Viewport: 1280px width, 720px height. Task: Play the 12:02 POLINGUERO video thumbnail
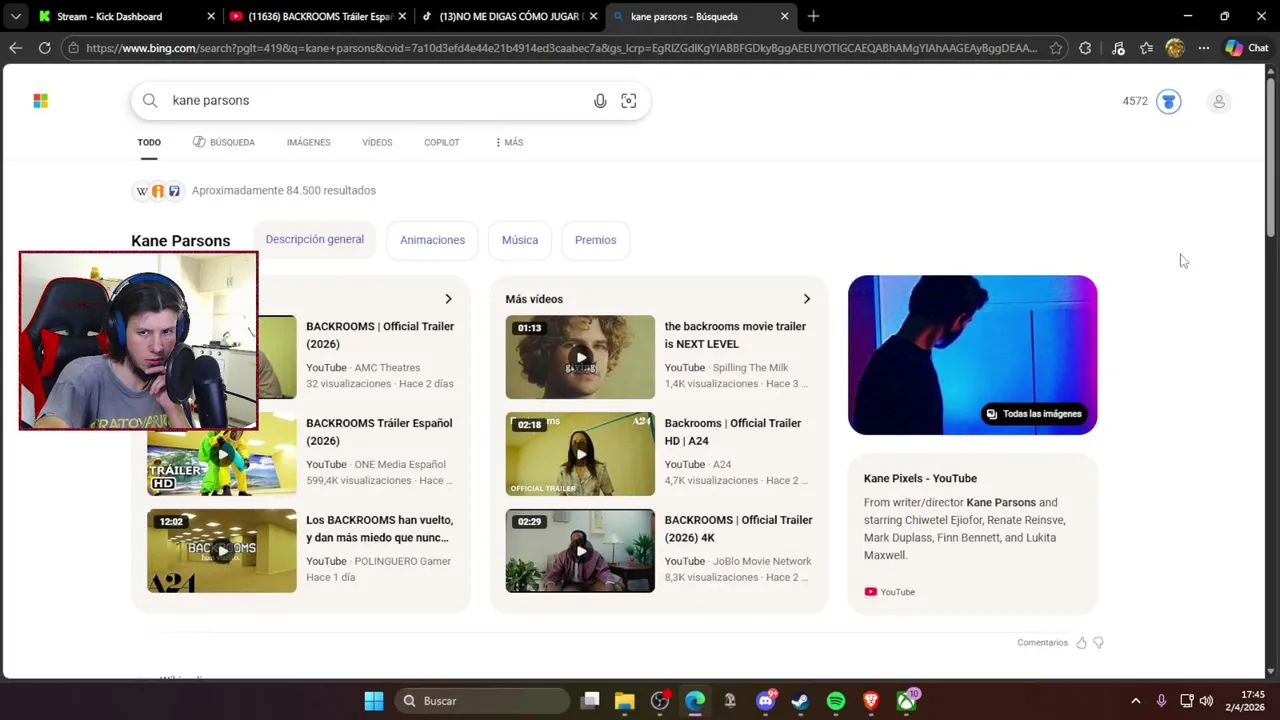222,551
